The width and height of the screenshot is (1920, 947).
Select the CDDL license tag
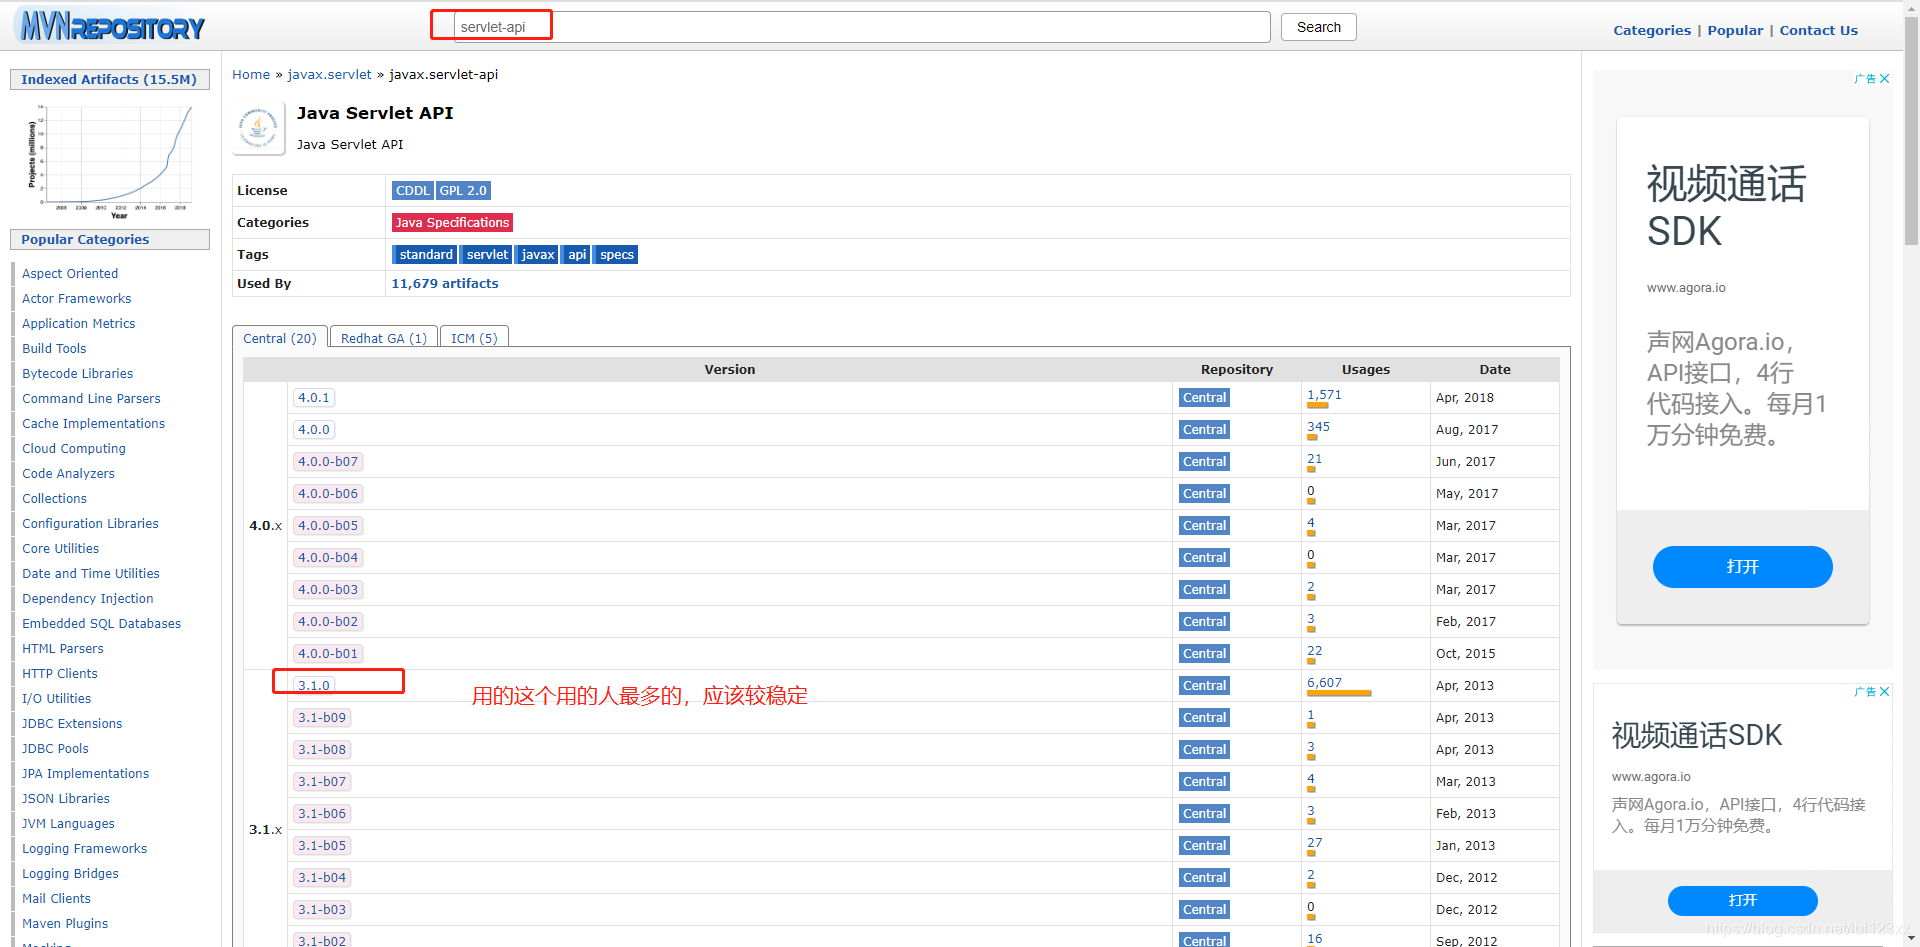pos(412,191)
